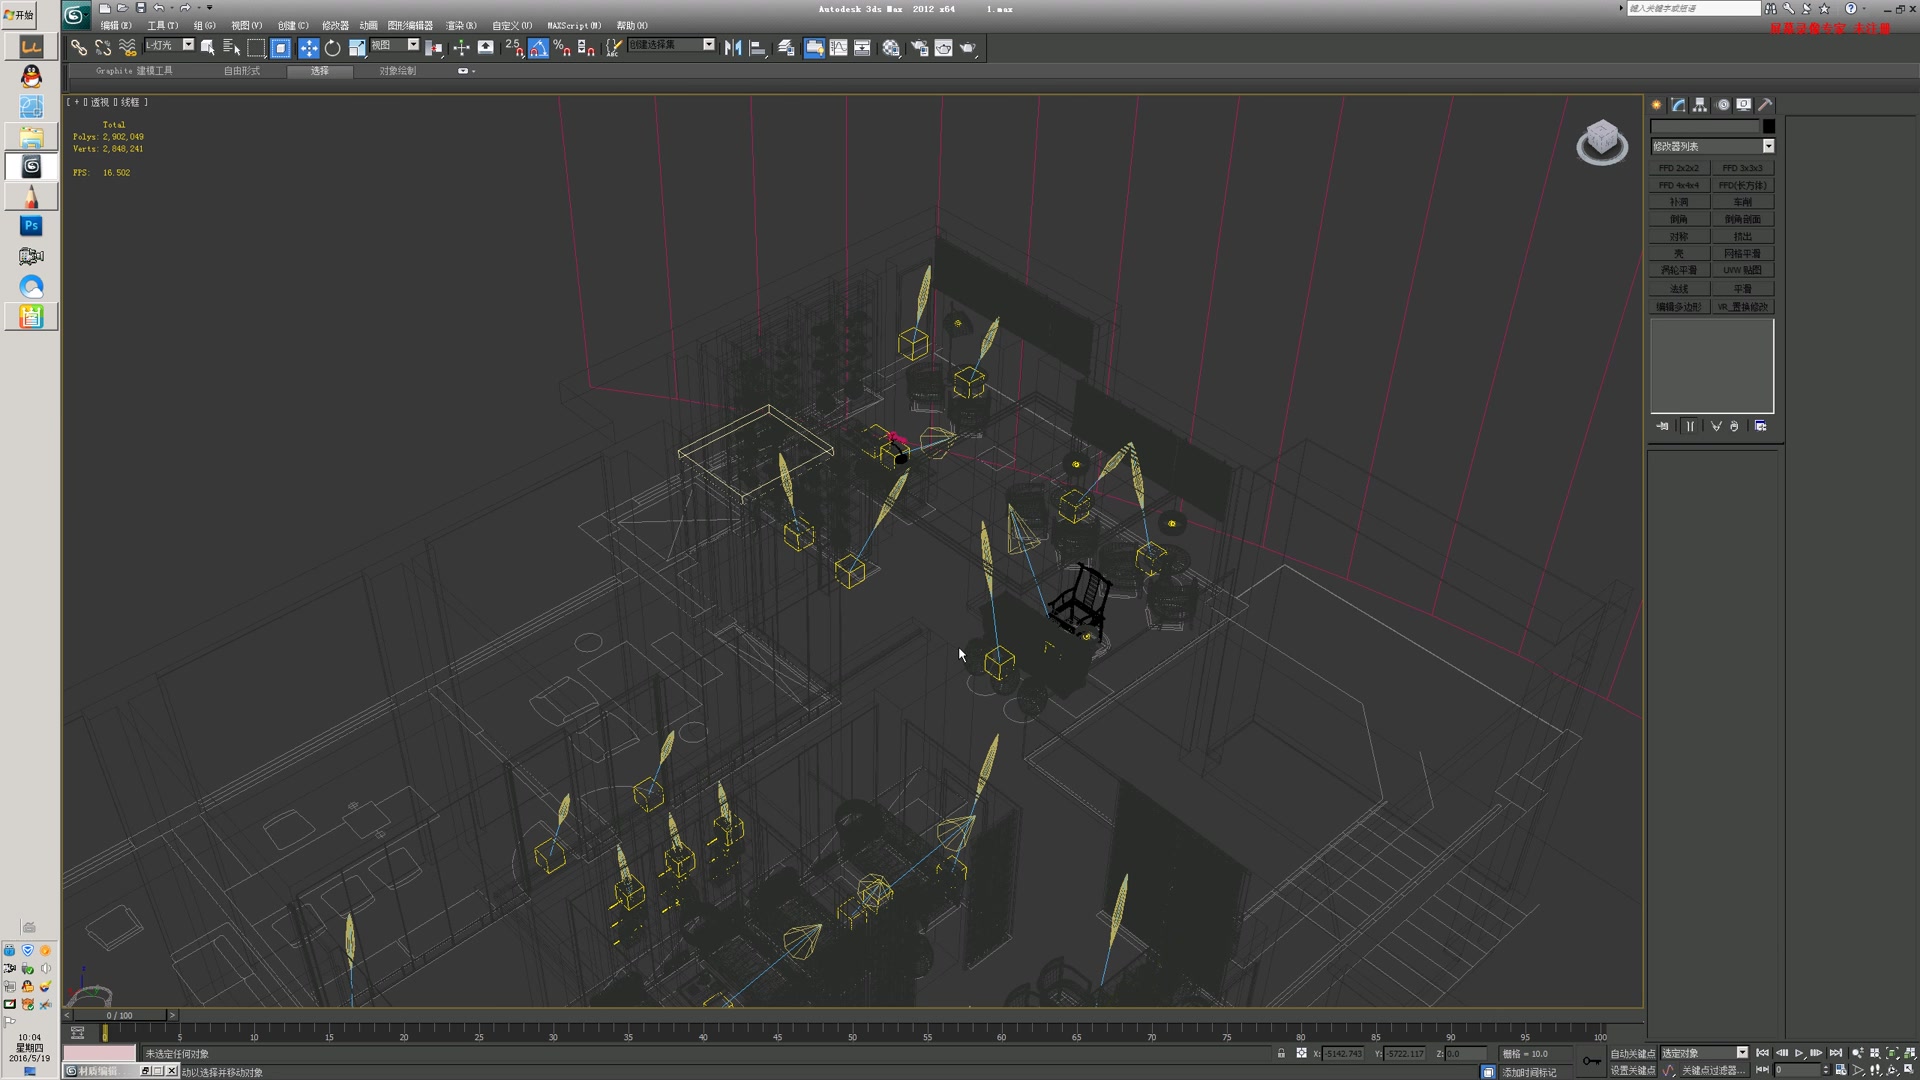Image resolution: width=1920 pixels, height=1080 pixels.
Task: Click the Unlink Selection tool
Action: (103, 47)
